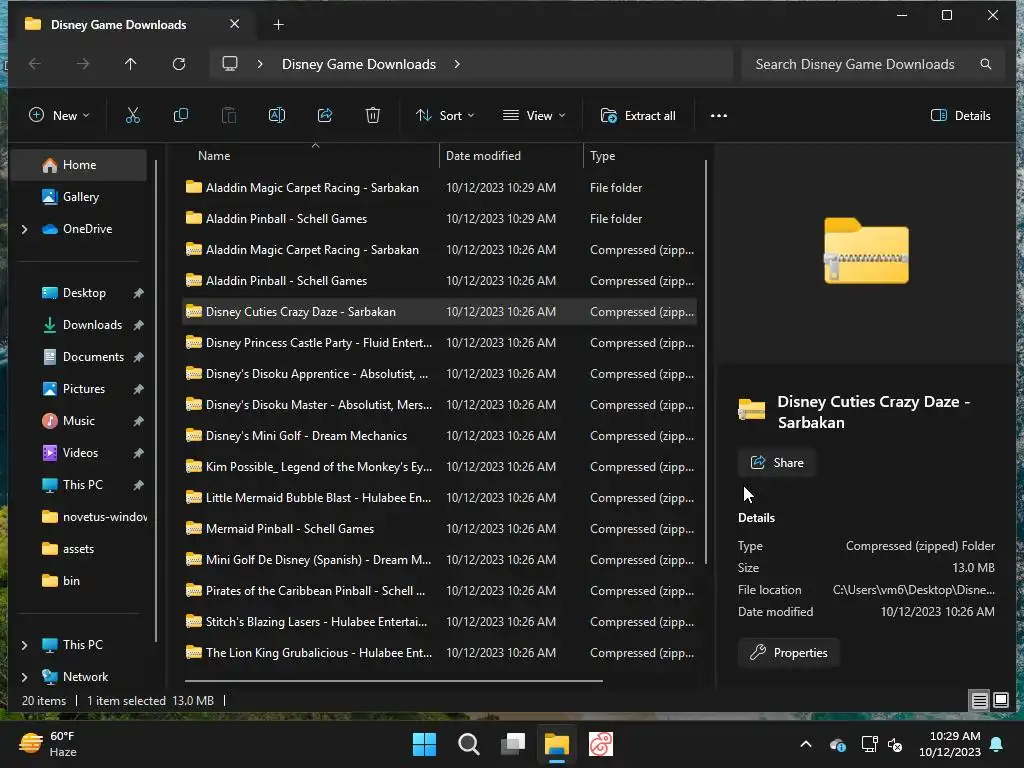1024x768 pixels.
Task: Click the Cut scissors icon
Action: coord(133,116)
